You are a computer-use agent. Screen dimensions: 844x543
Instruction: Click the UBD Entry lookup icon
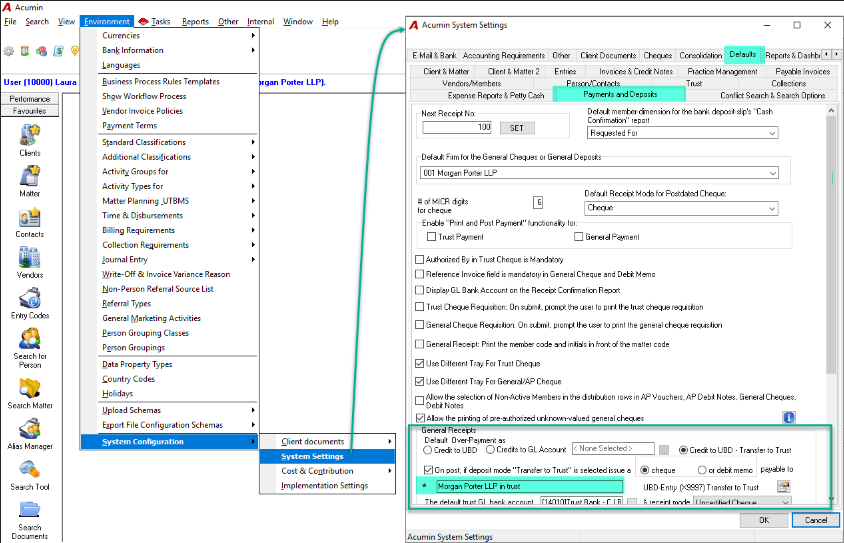pos(783,486)
